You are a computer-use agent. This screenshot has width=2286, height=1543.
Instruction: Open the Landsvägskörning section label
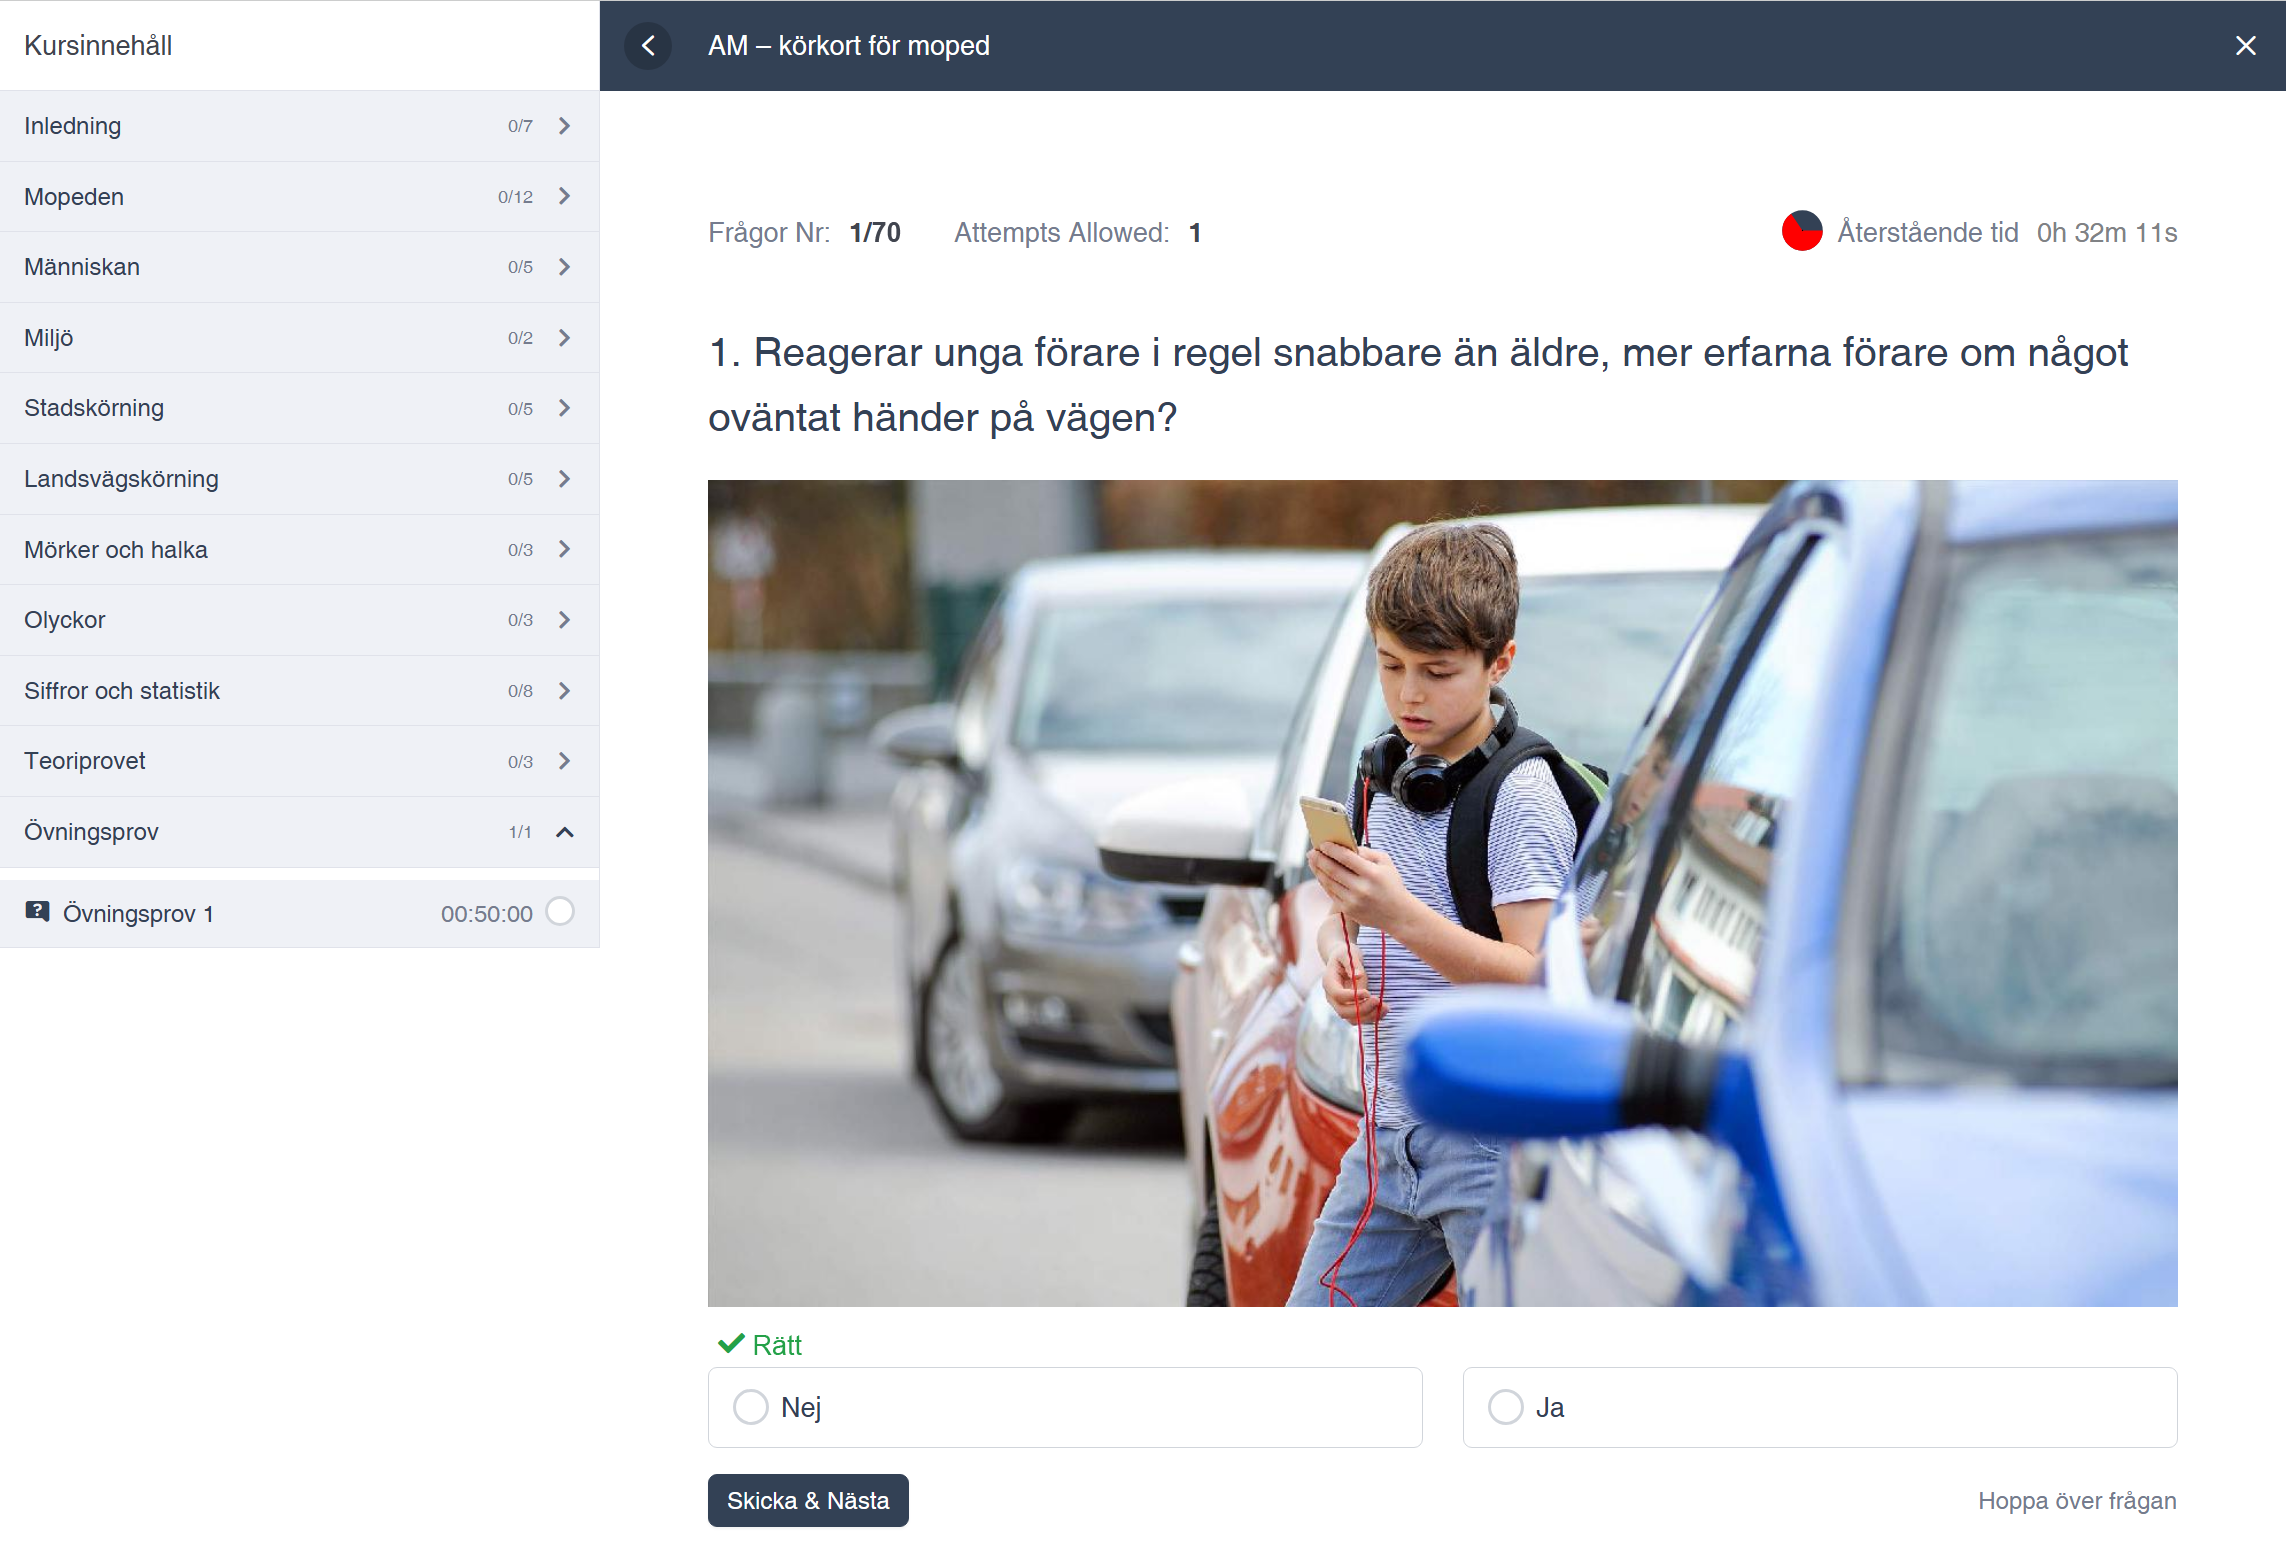pos(121,479)
